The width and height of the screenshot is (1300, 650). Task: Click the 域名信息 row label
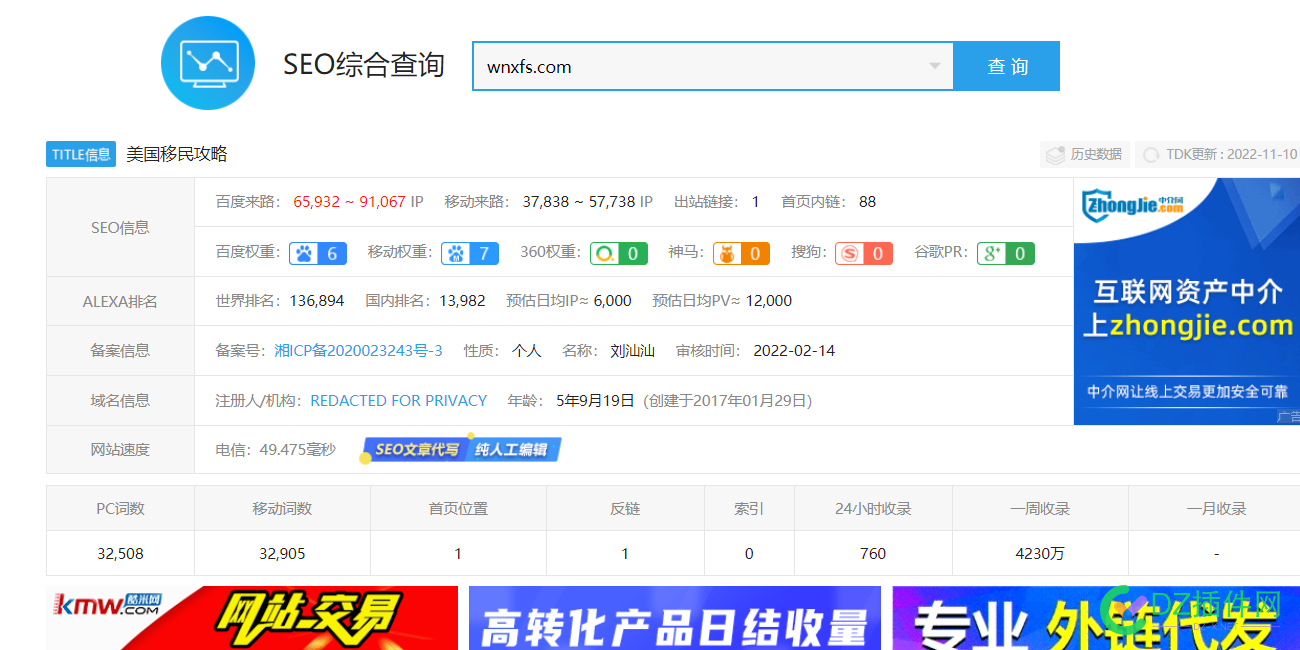pos(120,401)
